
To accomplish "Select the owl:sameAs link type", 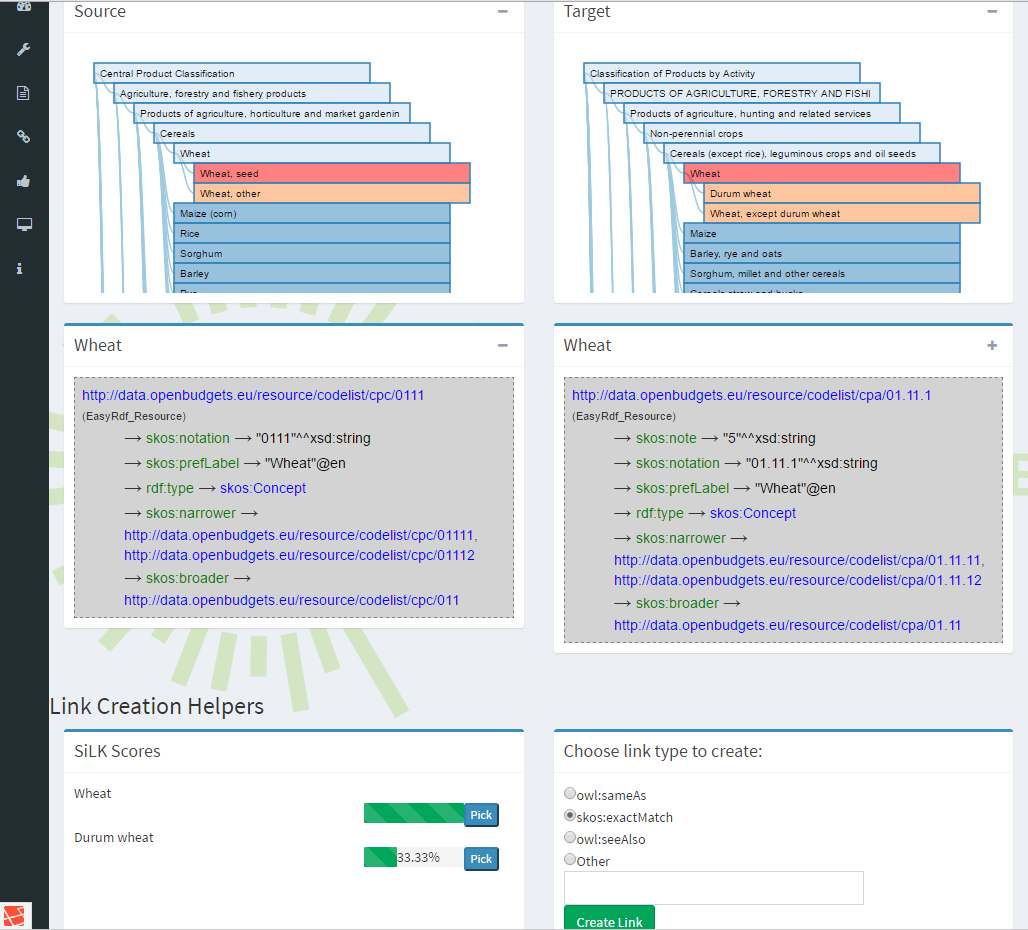I will click(x=570, y=793).
